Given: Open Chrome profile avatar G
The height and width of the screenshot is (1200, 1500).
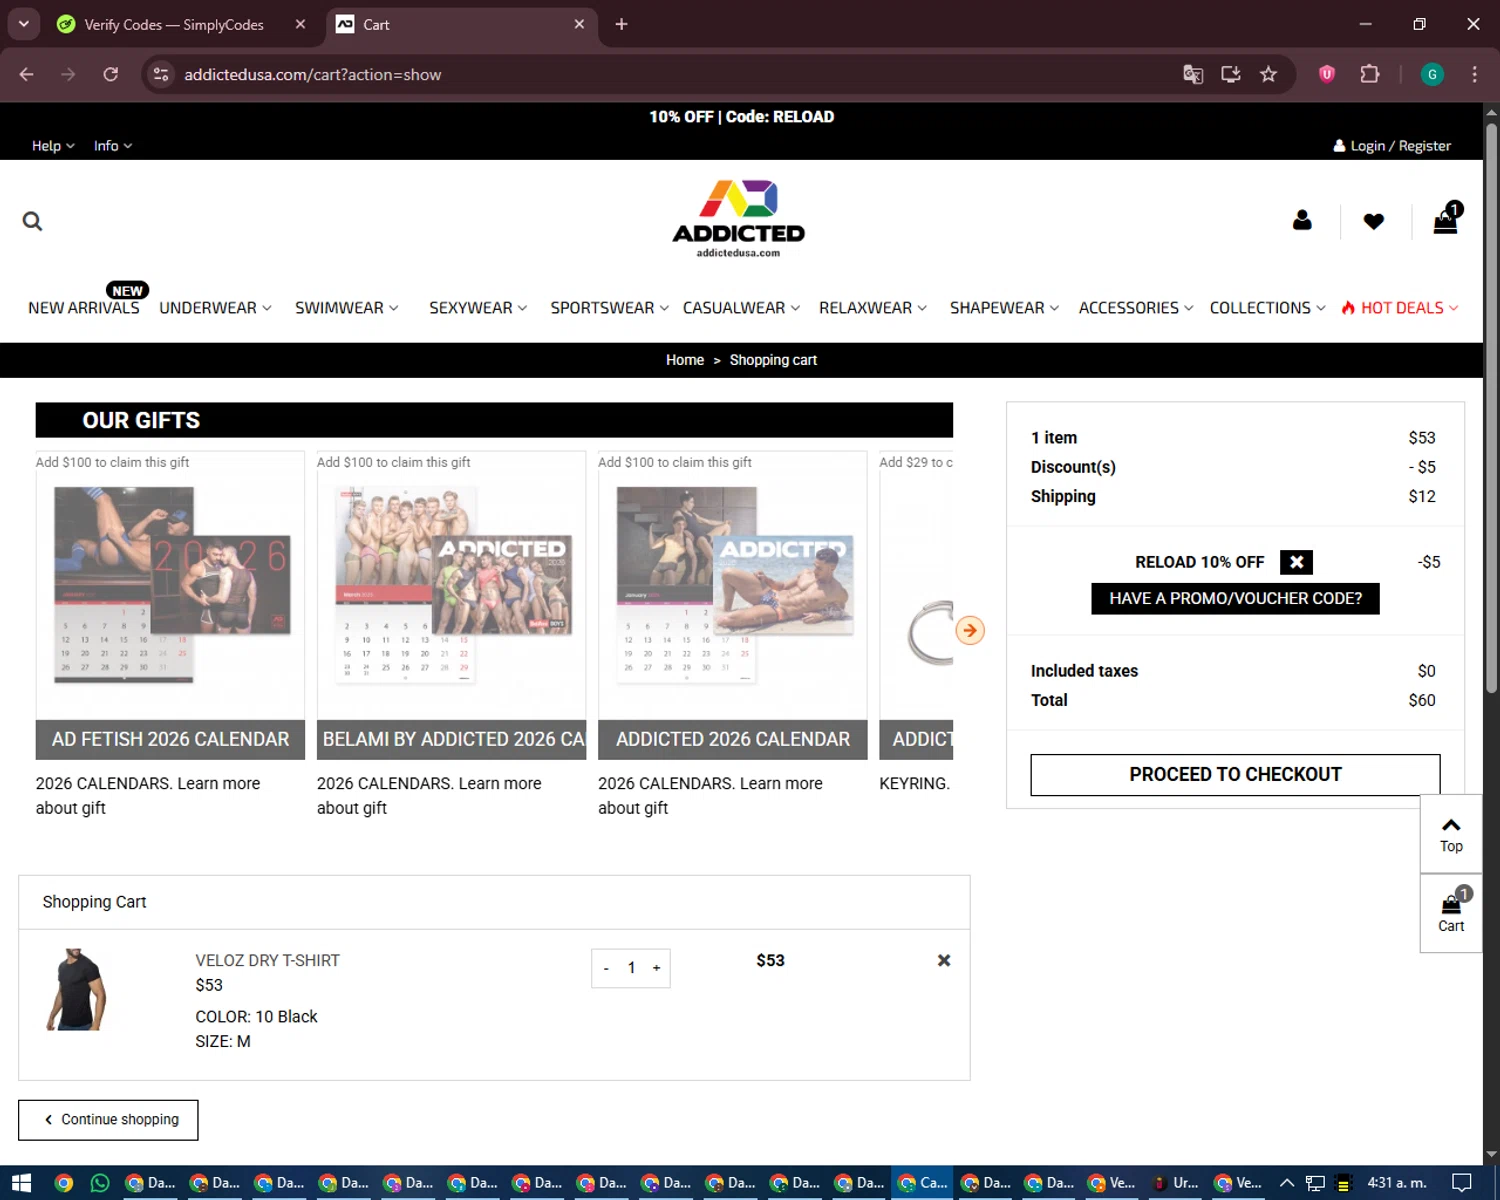Looking at the screenshot, I should click(x=1432, y=74).
